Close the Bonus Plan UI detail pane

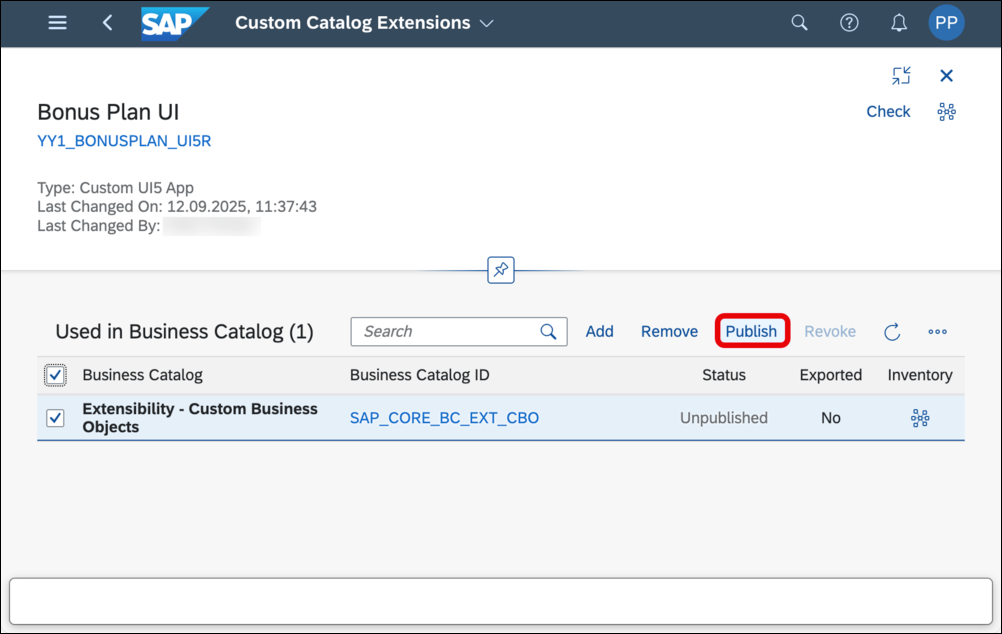click(x=946, y=75)
